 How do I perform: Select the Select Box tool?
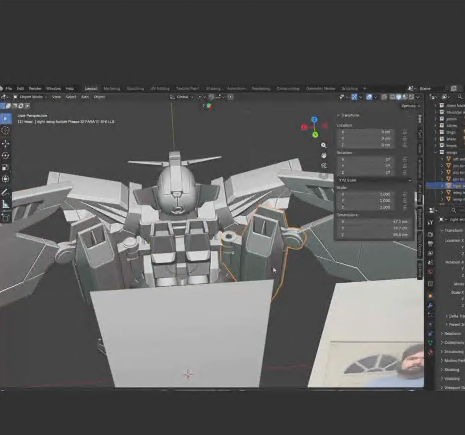pyautogui.click(x=5, y=119)
